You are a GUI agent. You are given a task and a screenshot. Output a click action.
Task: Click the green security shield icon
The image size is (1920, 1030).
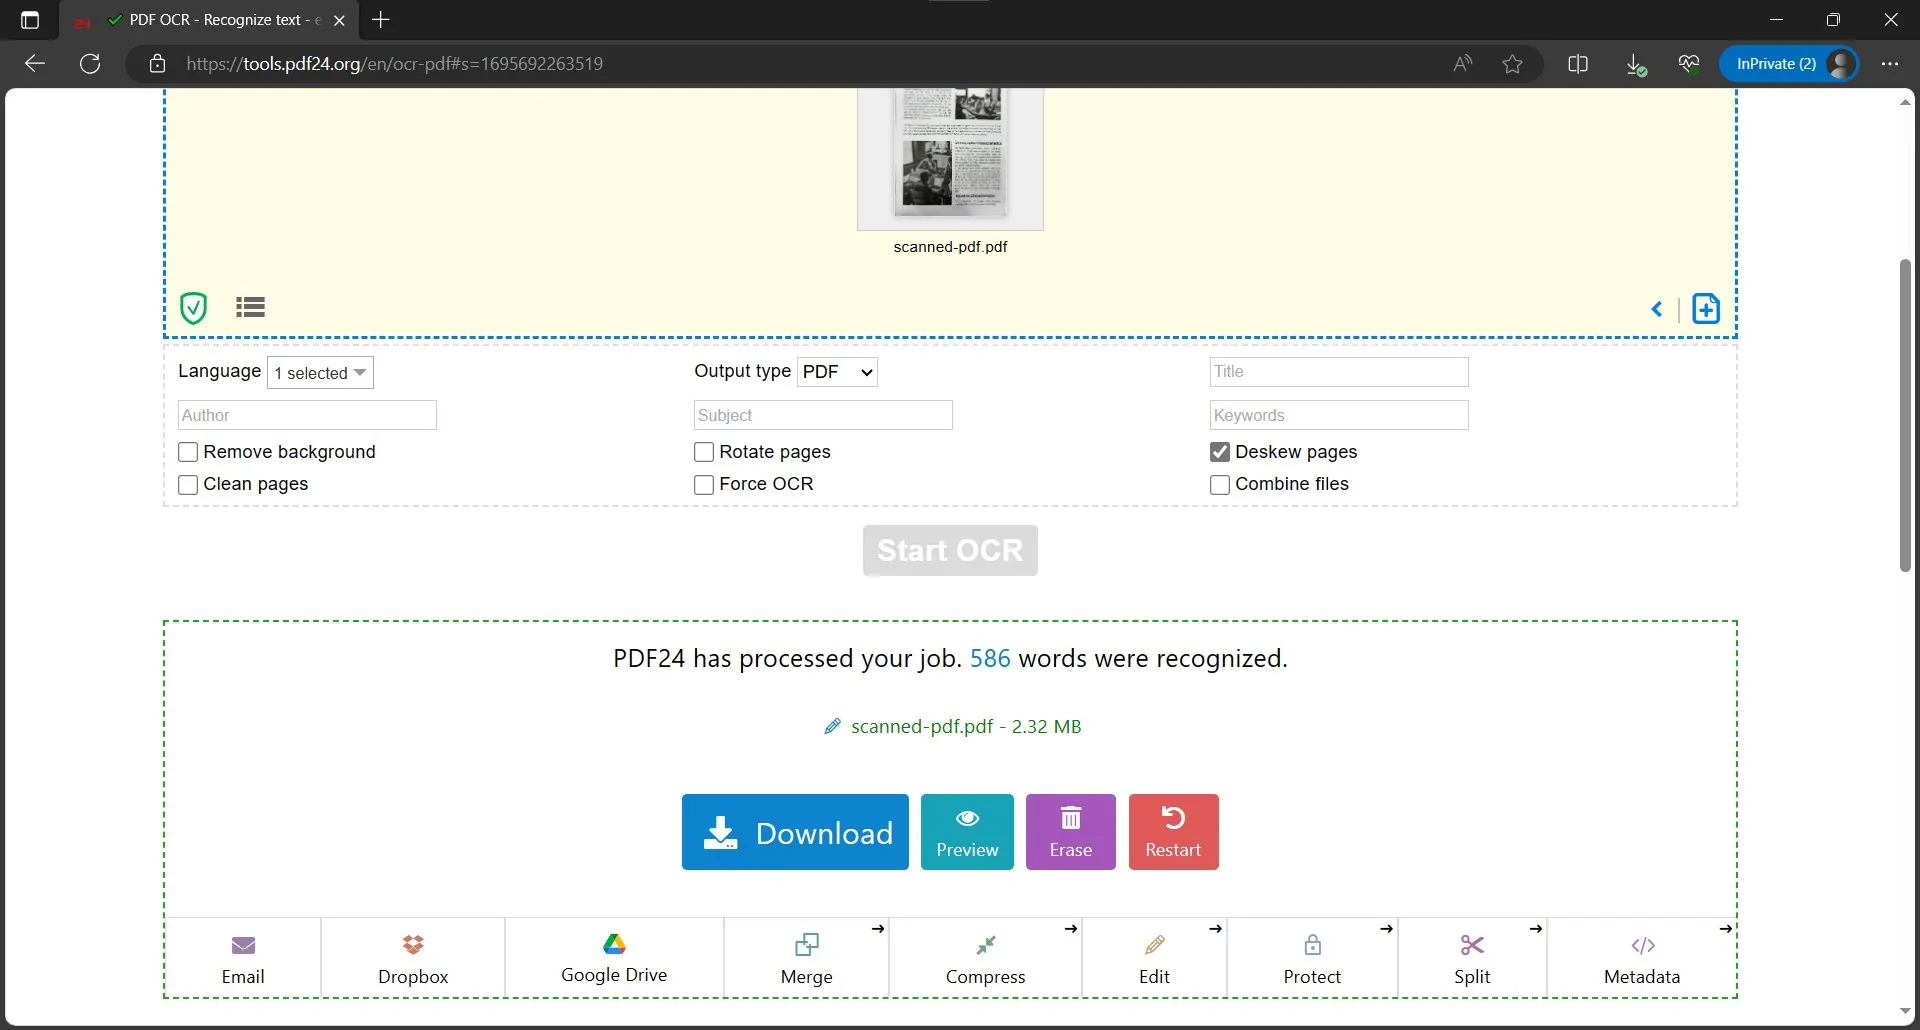click(x=193, y=308)
